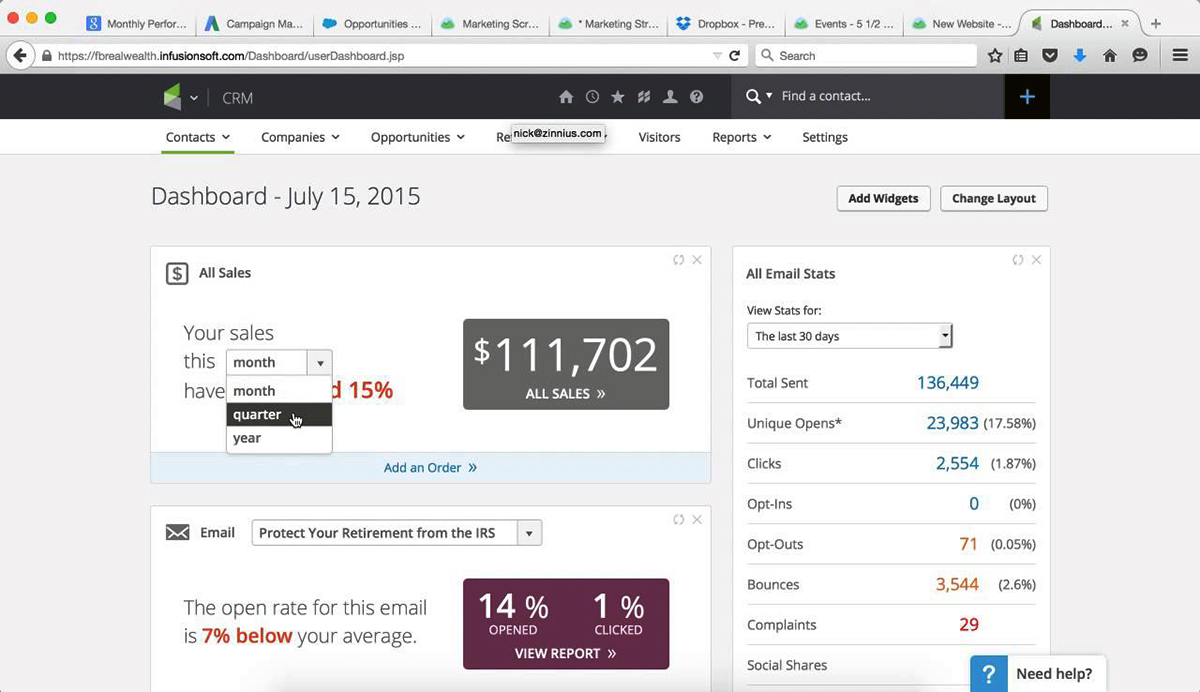Open the Opportunities menu
The image size is (1200, 692).
pyautogui.click(x=417, y=137)
